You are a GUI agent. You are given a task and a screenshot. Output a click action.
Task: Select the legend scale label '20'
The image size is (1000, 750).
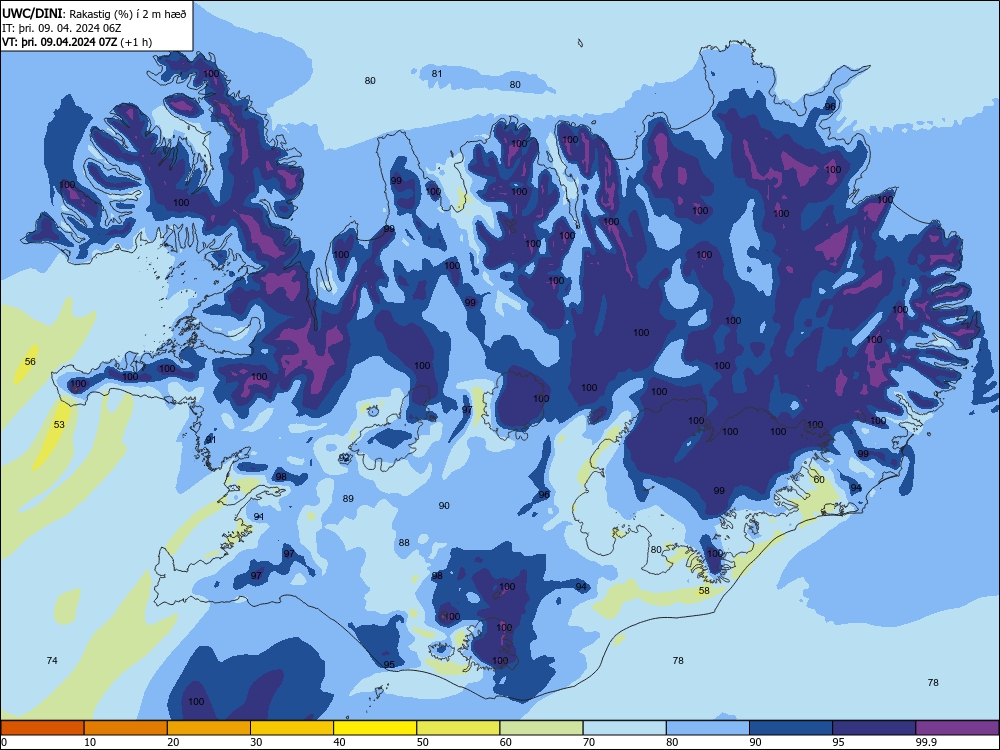[173, 742]
